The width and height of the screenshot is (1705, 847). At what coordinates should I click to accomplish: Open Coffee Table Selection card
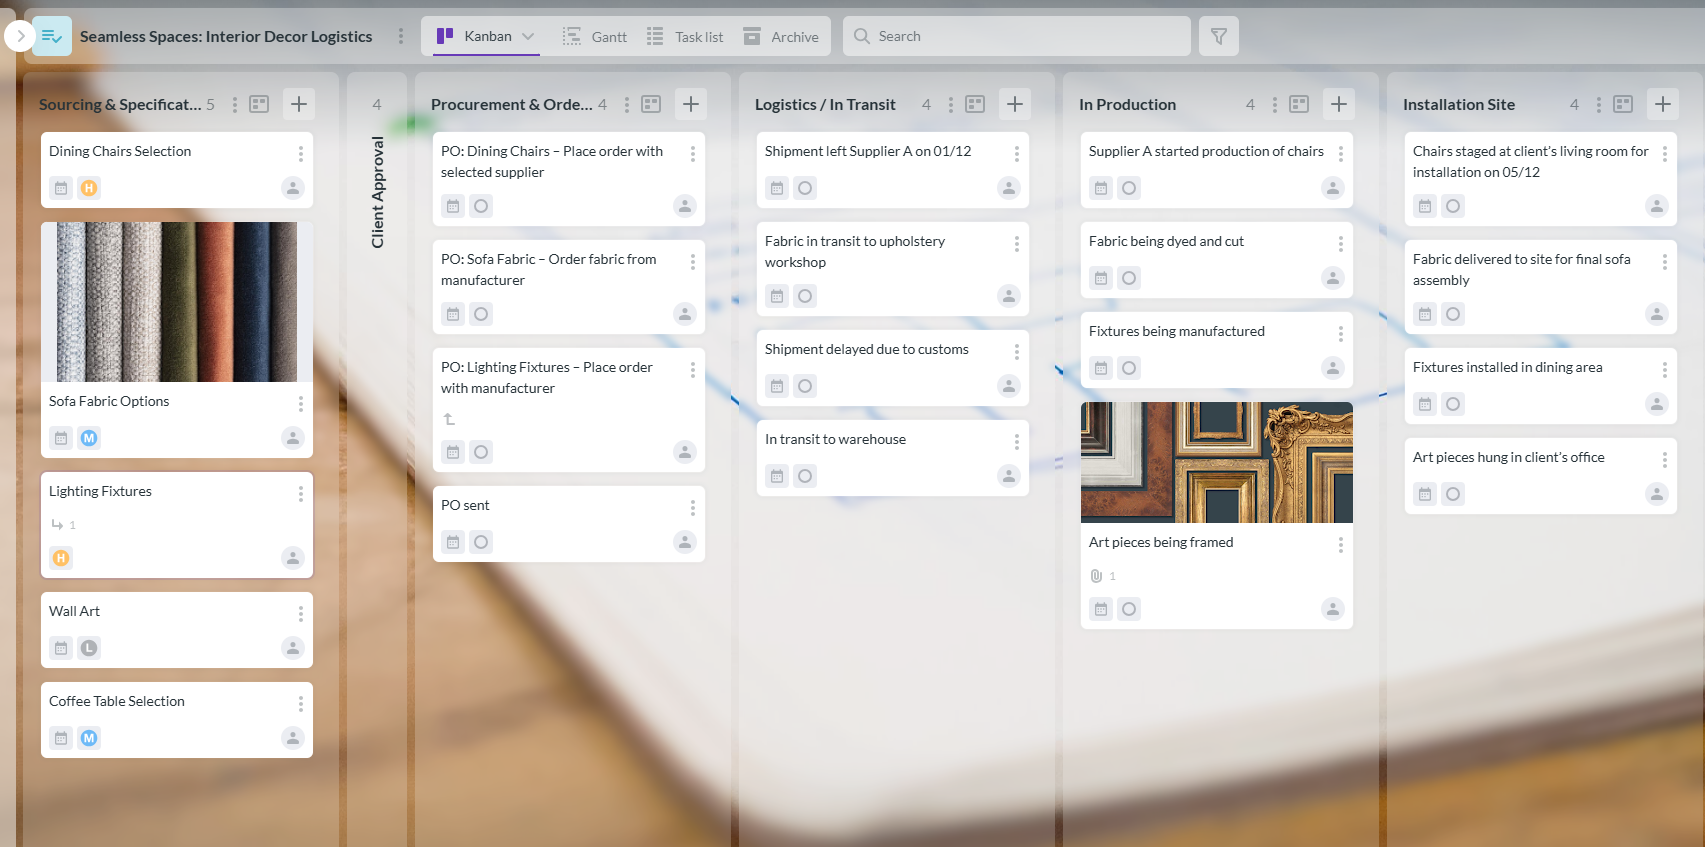[177, 720]
